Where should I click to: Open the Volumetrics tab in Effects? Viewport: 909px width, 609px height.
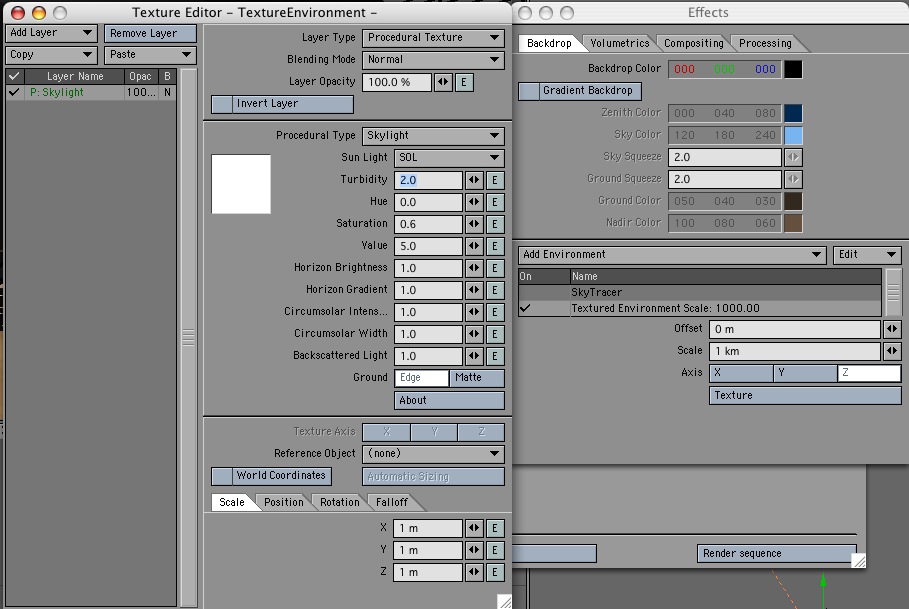620,43
